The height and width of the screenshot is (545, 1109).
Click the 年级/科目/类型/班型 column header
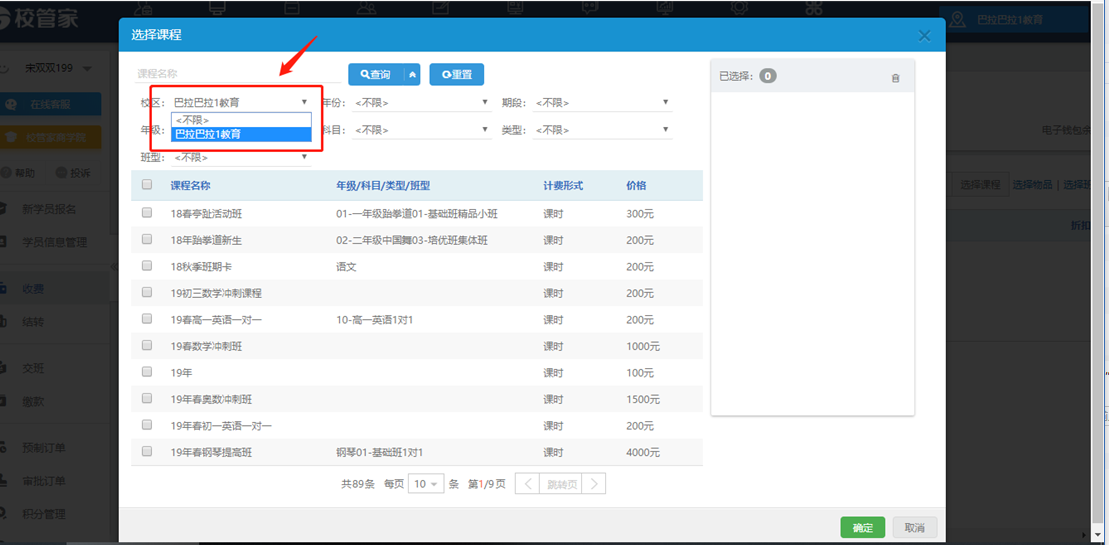click(x=383, y=186)
